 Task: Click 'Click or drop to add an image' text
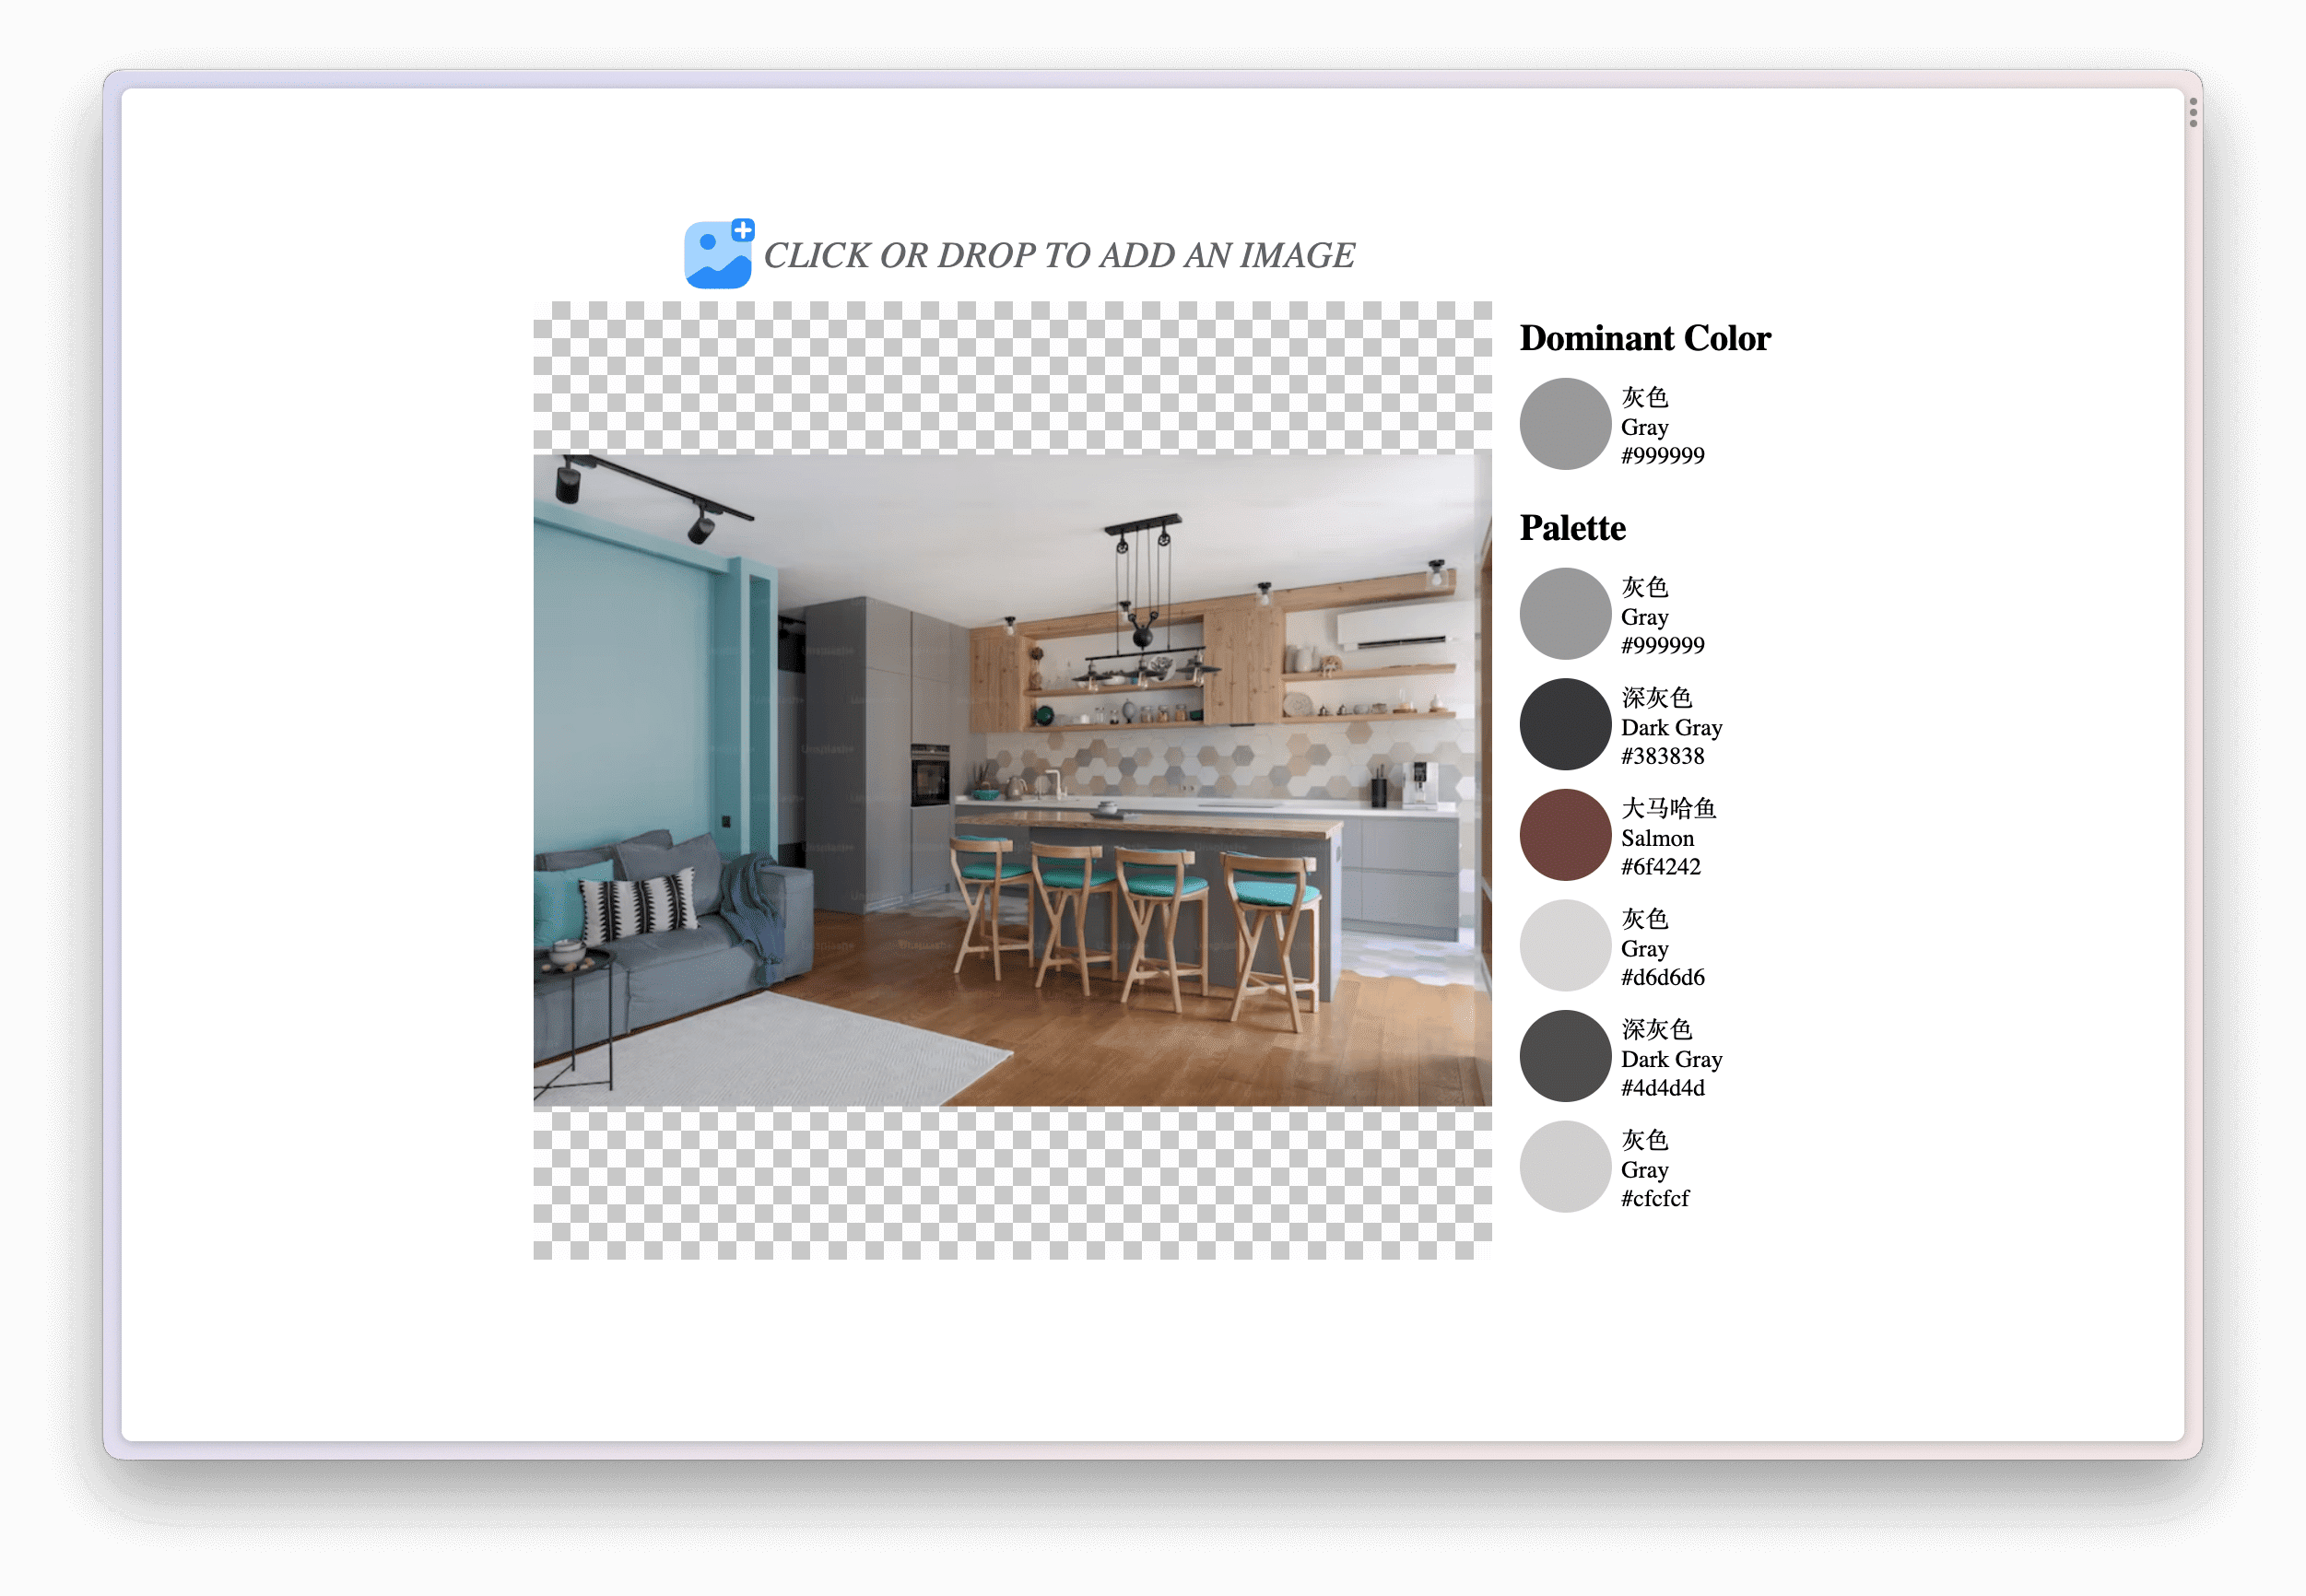(1058, 256)
